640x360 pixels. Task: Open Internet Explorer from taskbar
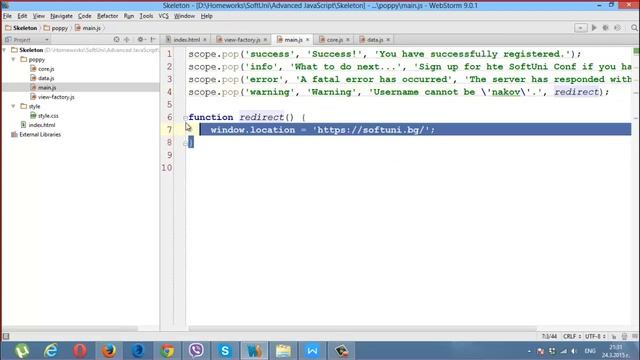(x=51, y=351)
